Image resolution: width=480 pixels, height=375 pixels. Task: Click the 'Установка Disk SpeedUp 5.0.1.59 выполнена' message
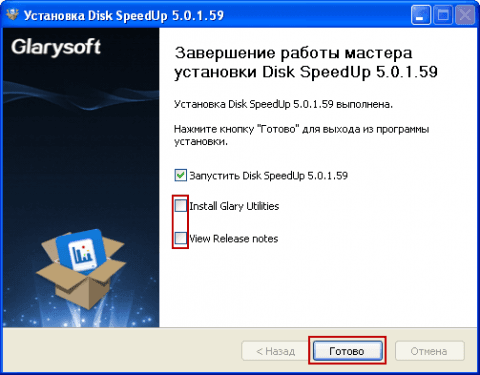(x=283, y=104)
